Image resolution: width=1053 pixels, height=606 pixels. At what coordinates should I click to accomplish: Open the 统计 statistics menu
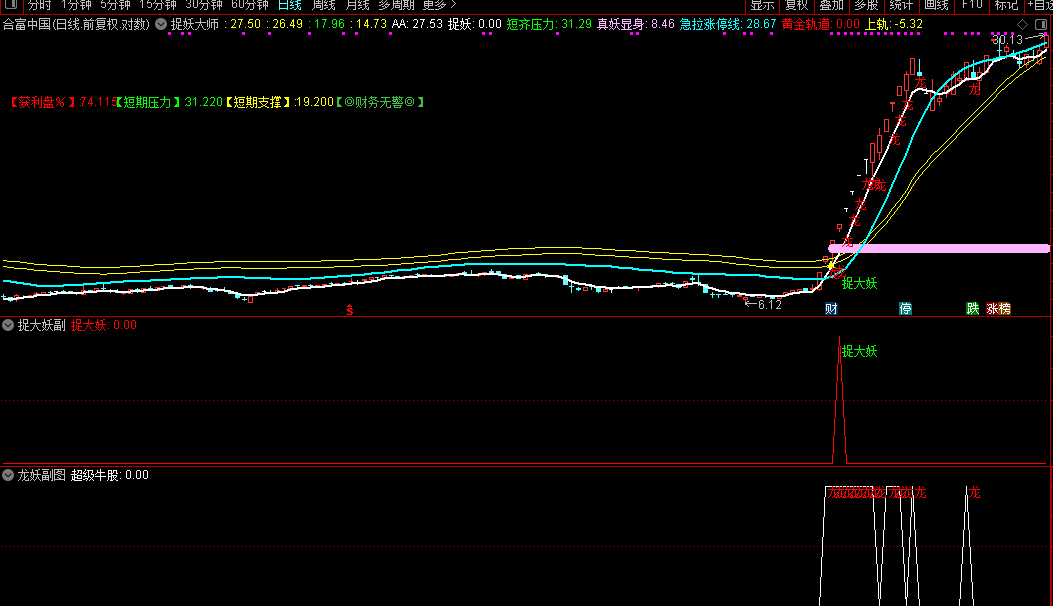tap(901, 5)
